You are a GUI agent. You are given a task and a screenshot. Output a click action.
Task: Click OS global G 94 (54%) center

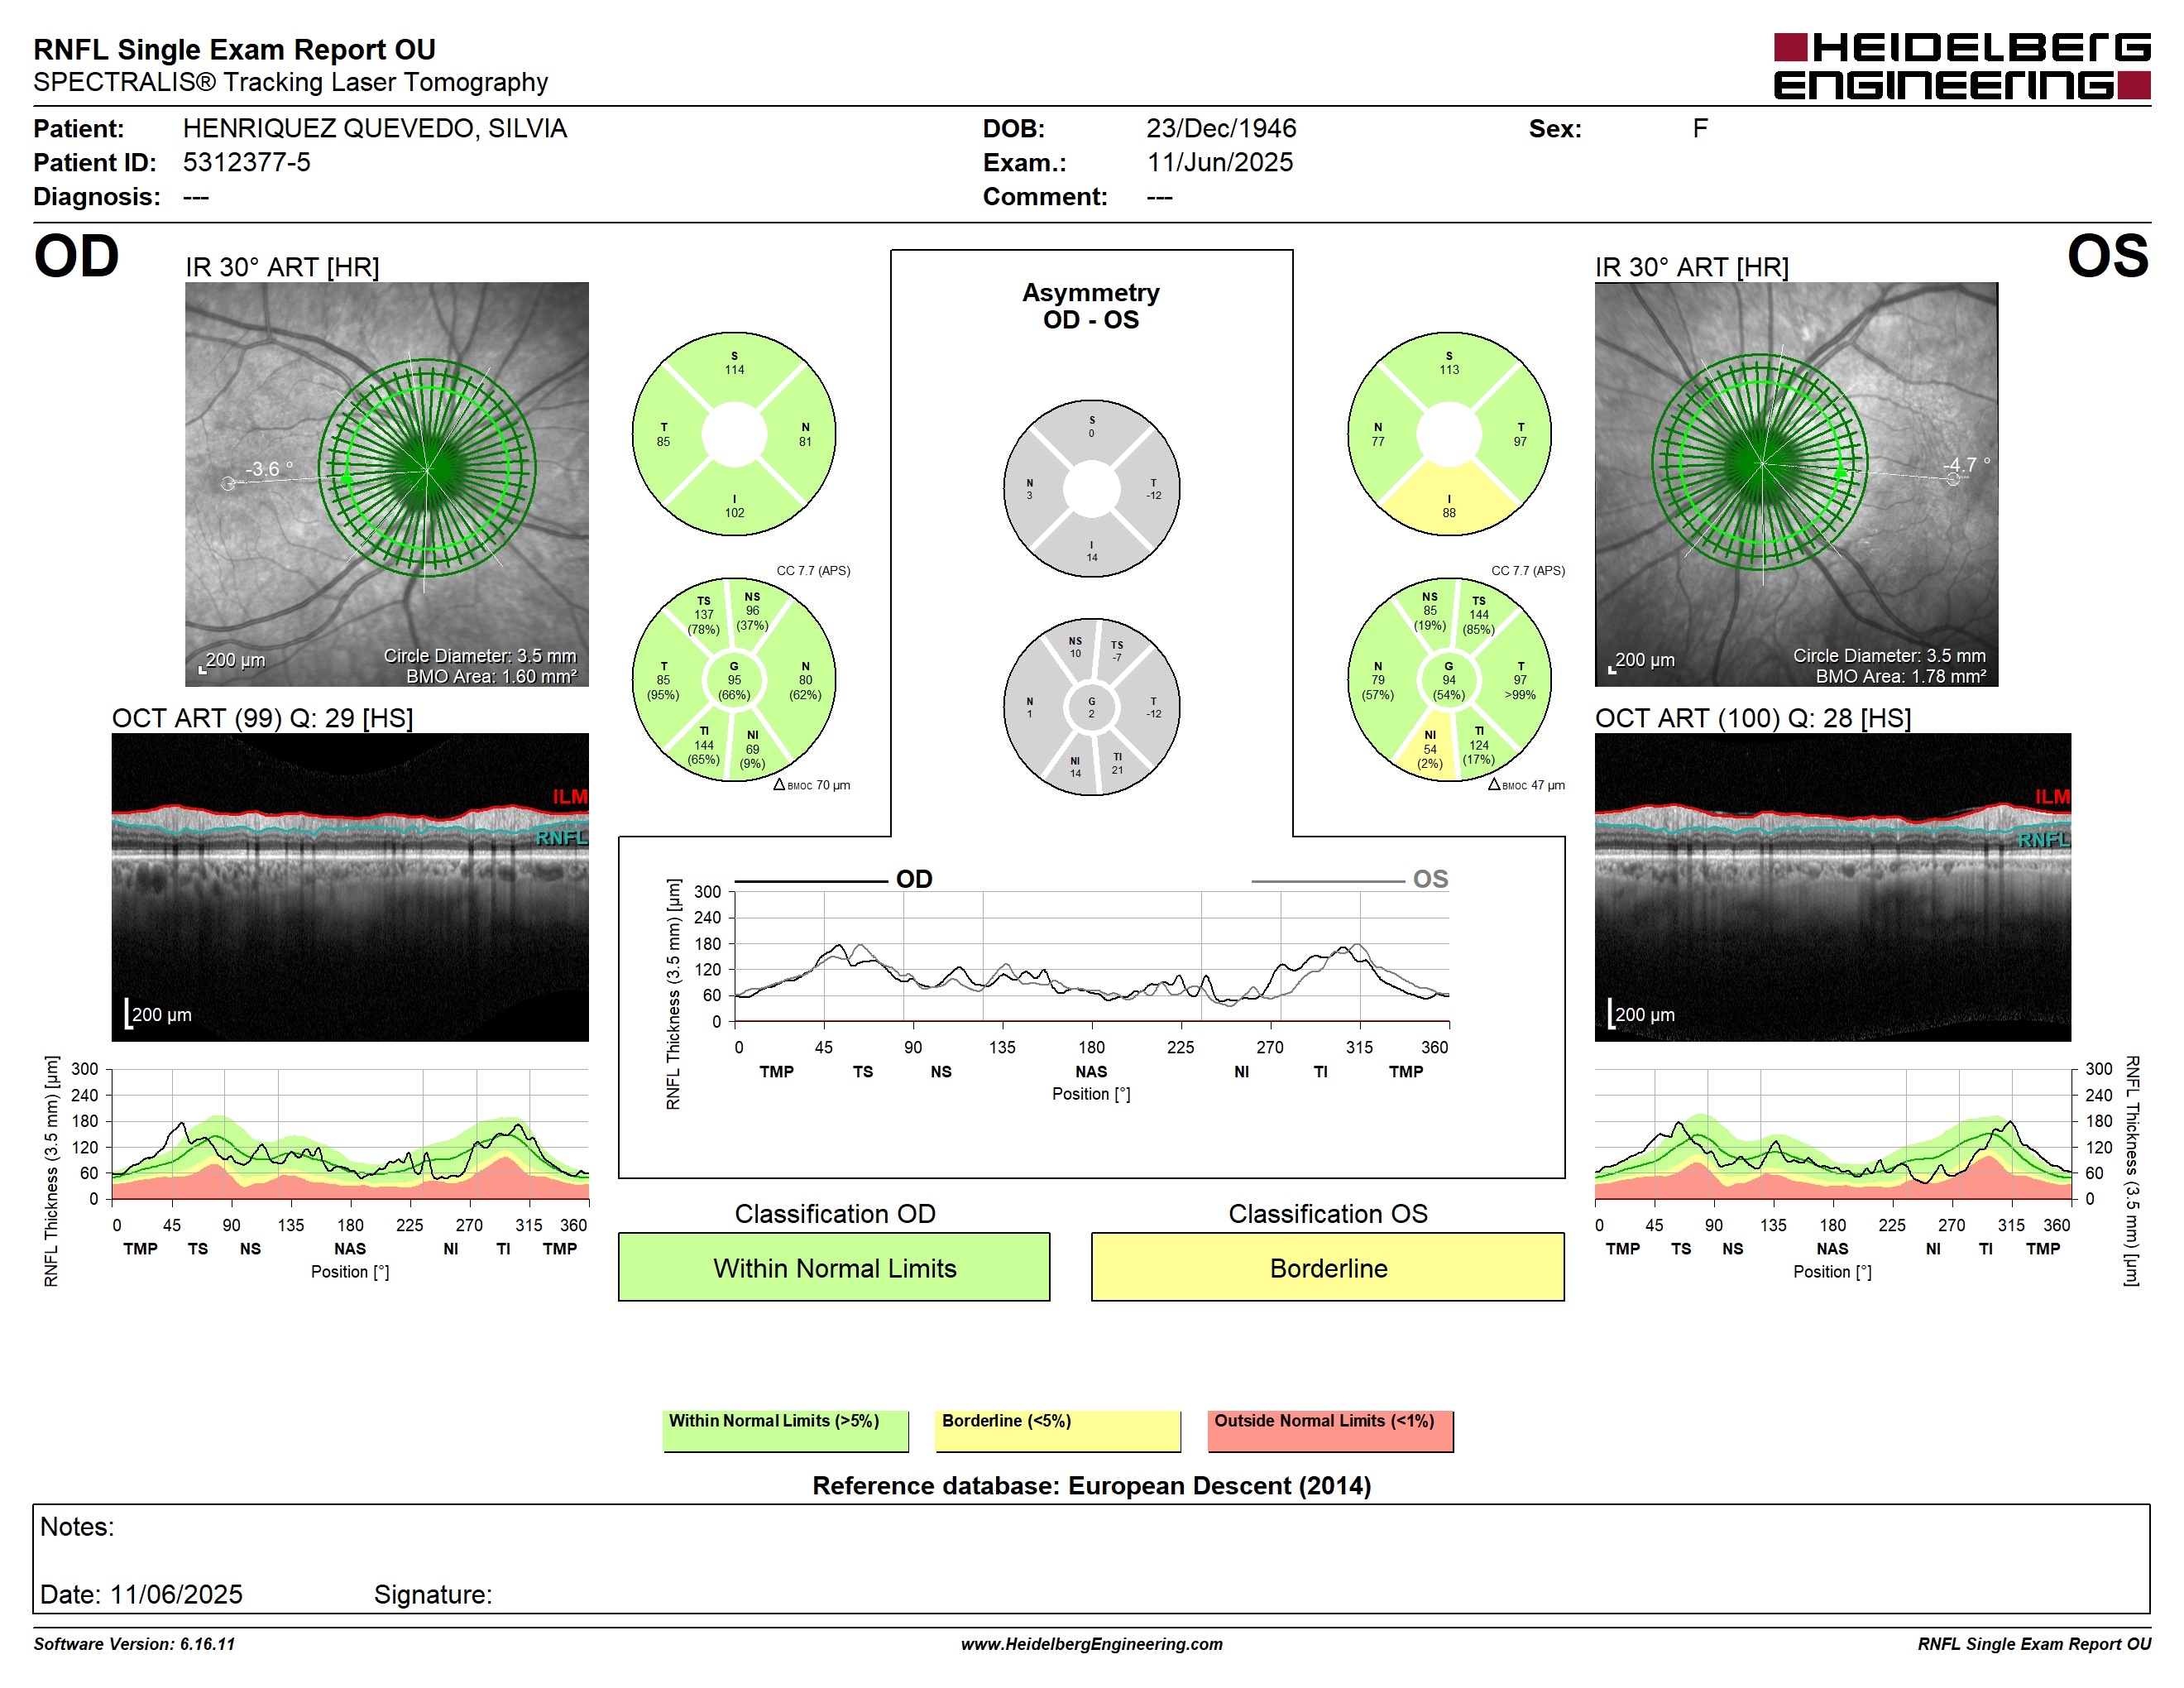click(x=1449, y=680)
